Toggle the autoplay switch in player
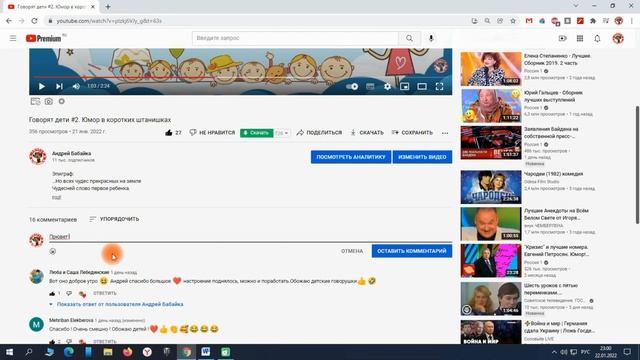 352,87
